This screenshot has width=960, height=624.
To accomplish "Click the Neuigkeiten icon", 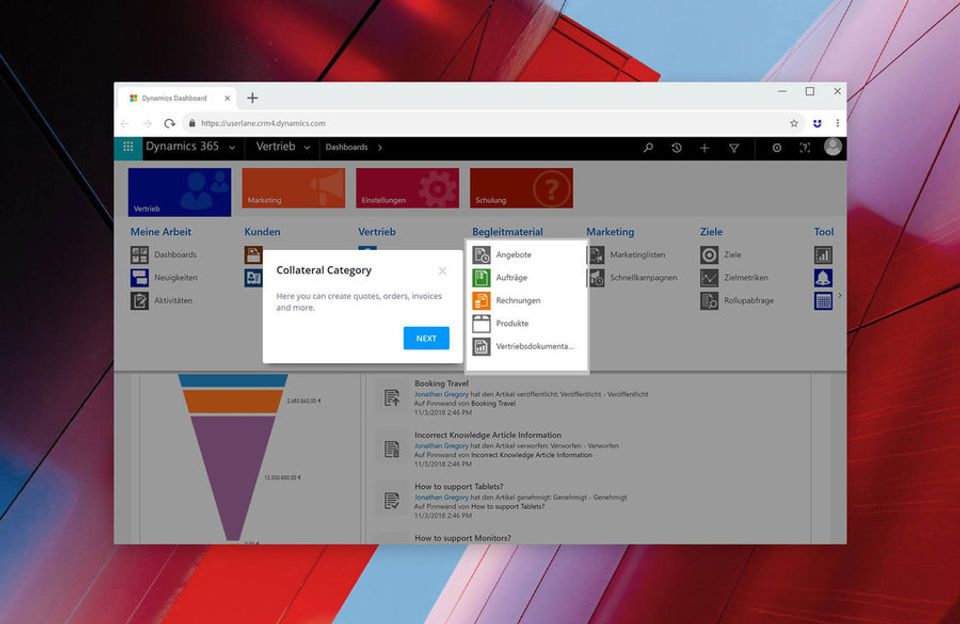I will [x=140, y=278].
